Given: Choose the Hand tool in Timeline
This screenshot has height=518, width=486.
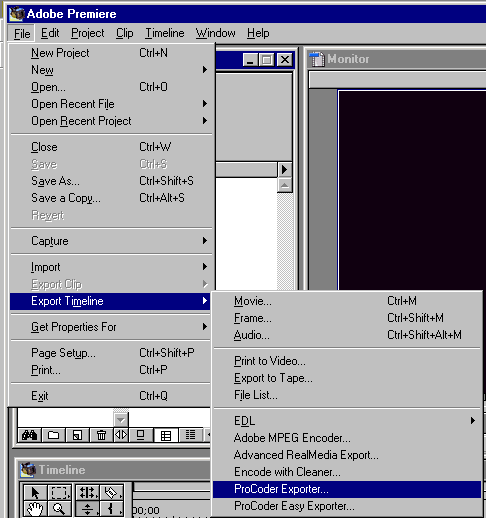Looking at the screenshot, I should [x=35, y=509].
